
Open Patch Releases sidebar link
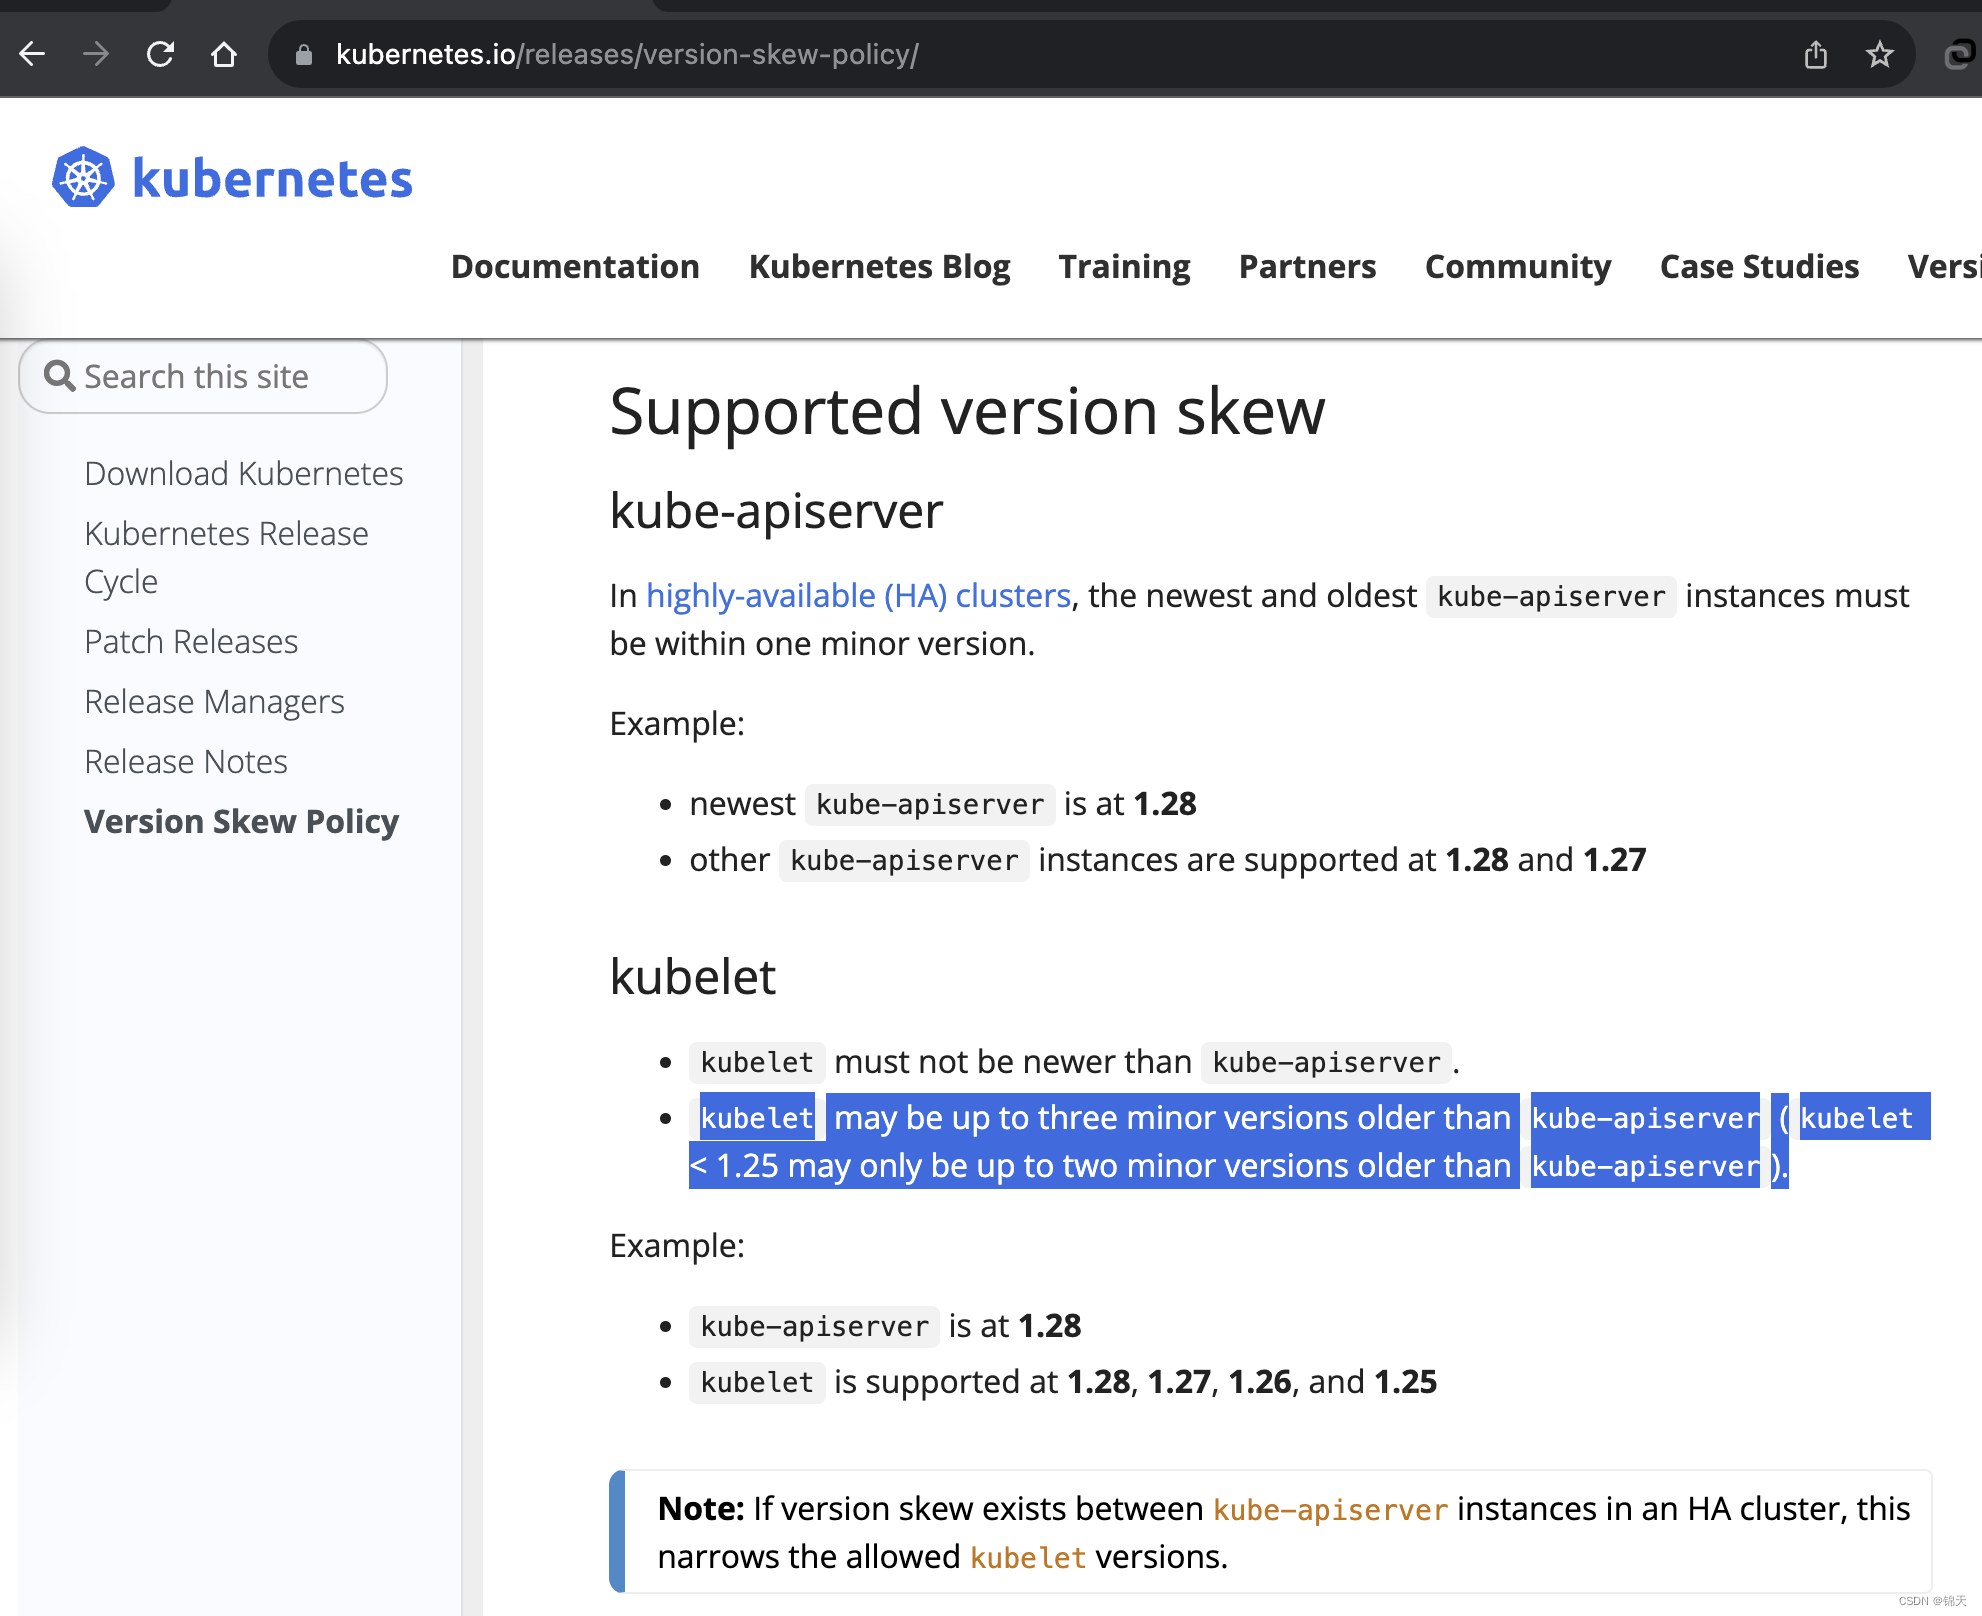191,641
